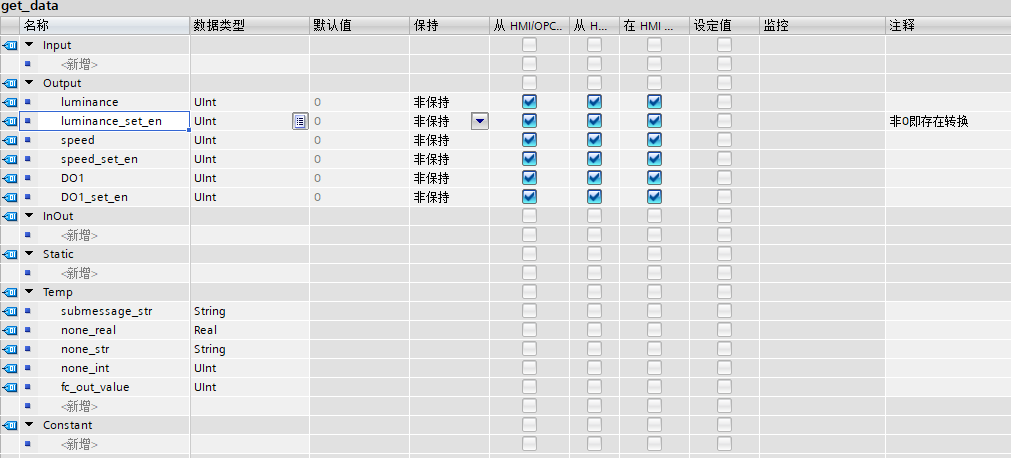Open retain dropdown for luminance_set_en
The width and height of the screenshot is (1011, 458).
tap(480, 121)
